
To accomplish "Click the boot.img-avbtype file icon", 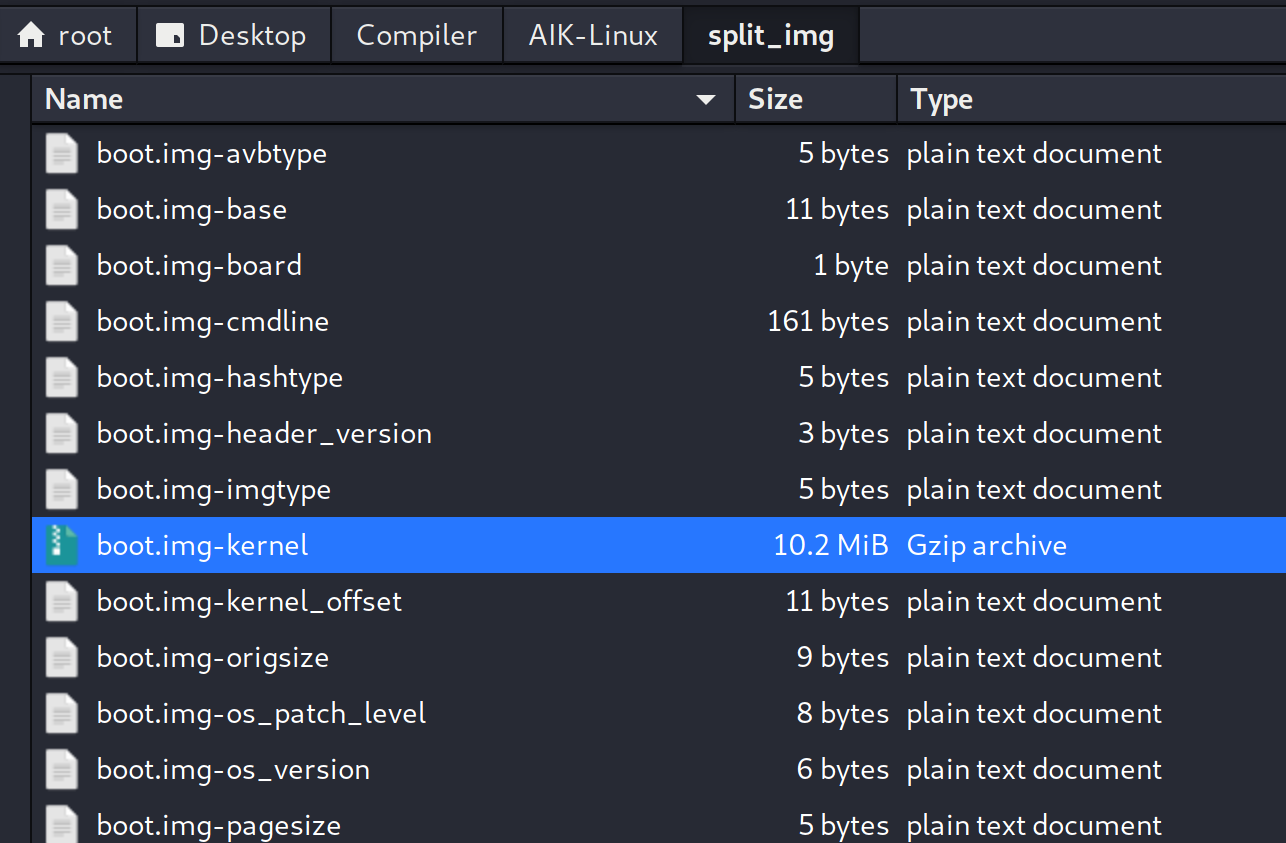I will (x=62, y=154).
